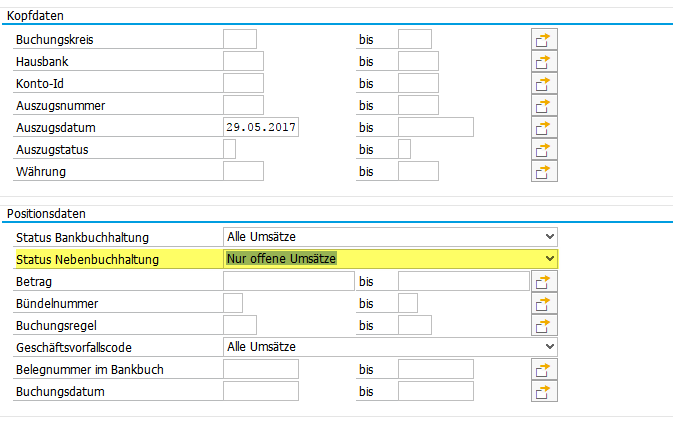Open multiple selection for Konto-Id

543,84
